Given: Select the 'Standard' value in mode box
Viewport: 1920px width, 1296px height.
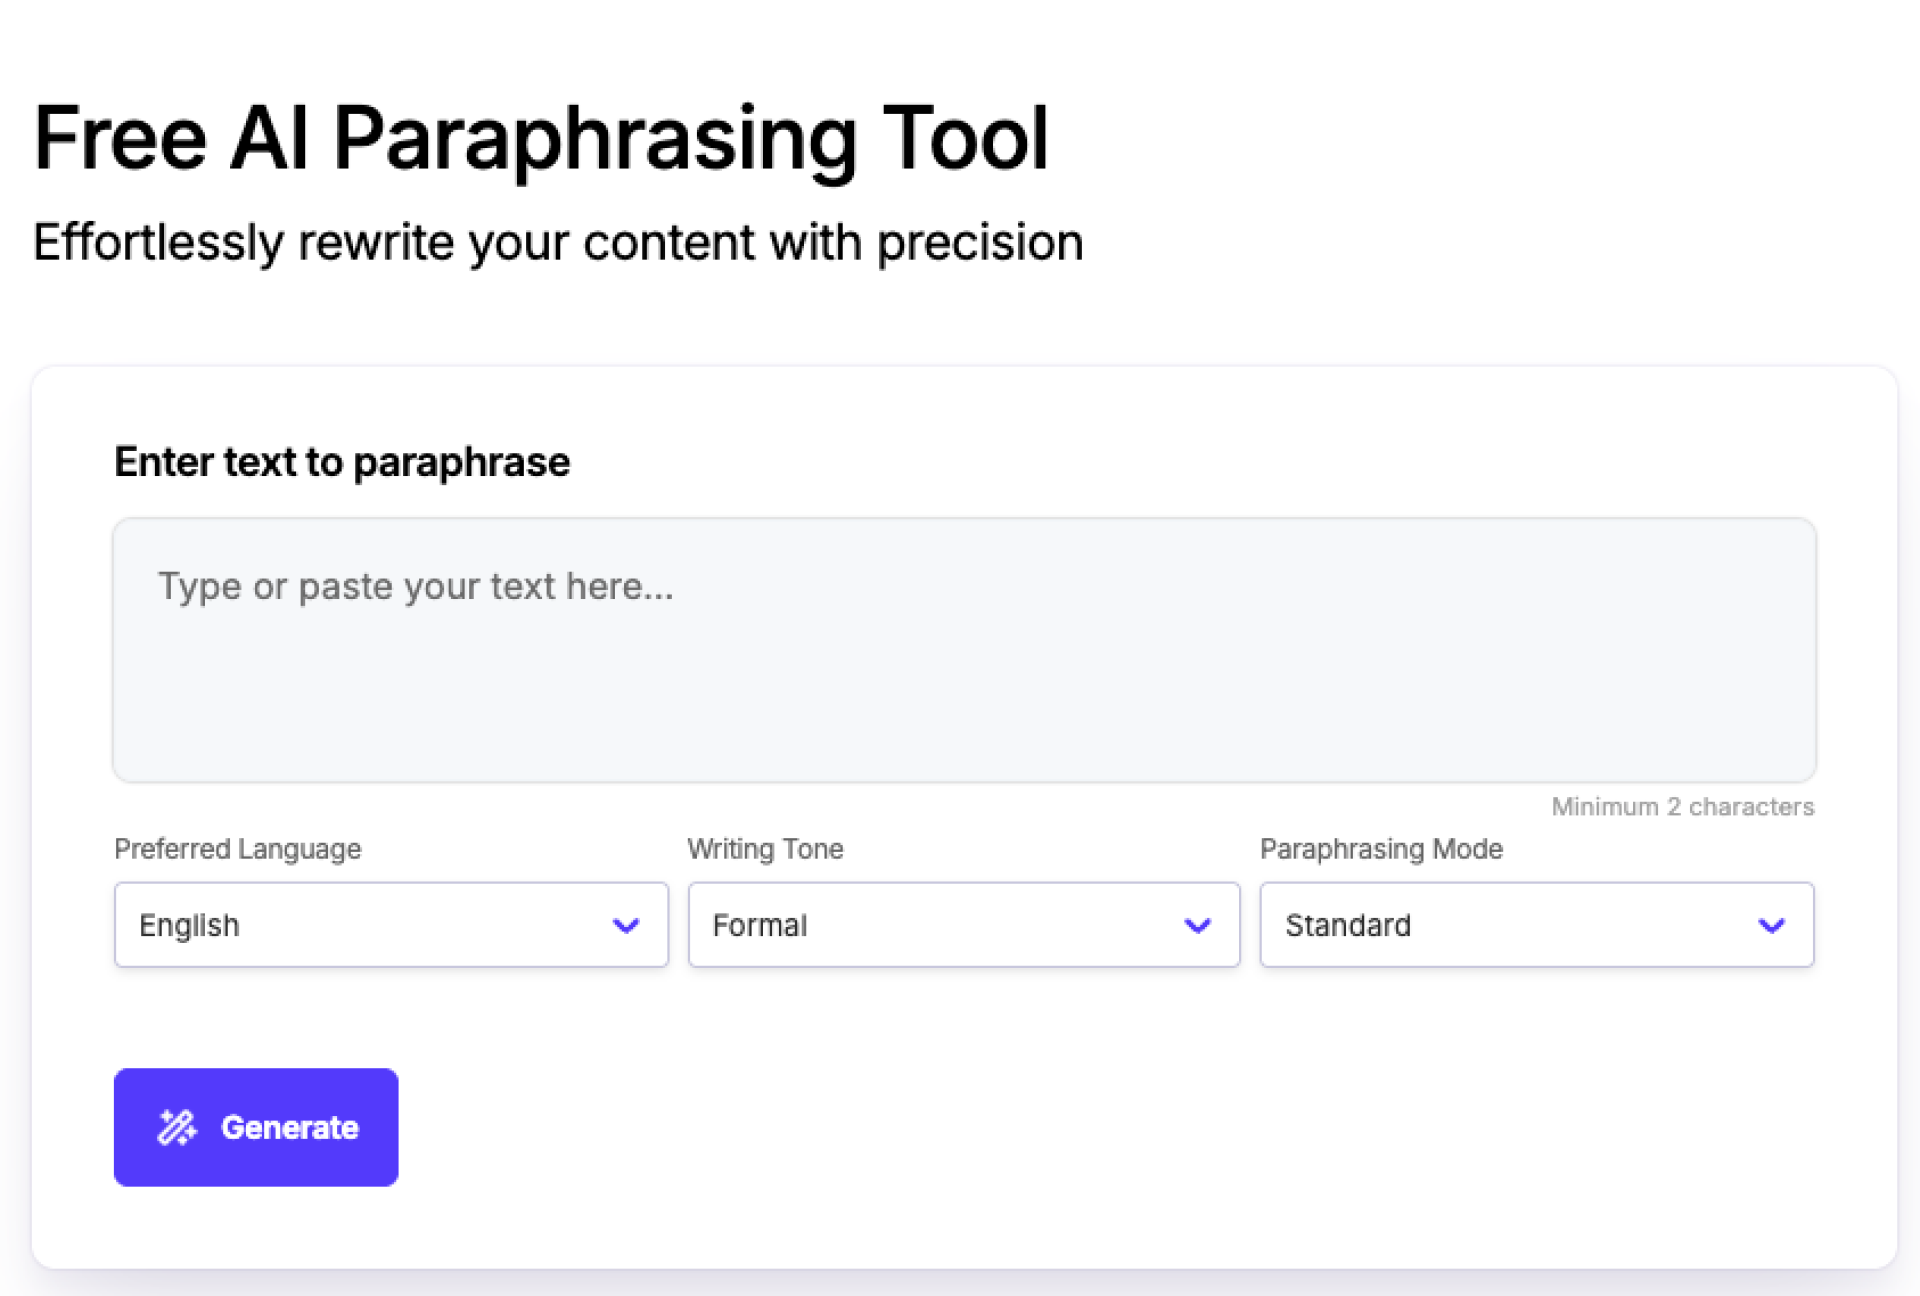Looking at the screenshot, I should click(x=1347, y=925).
